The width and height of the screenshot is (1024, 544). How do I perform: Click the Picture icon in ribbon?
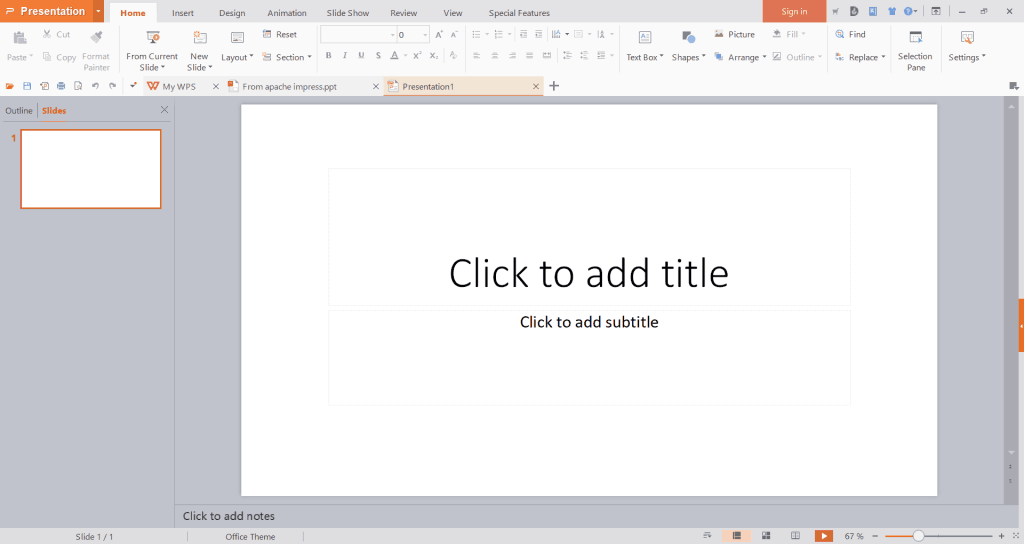tap(734, 35)
